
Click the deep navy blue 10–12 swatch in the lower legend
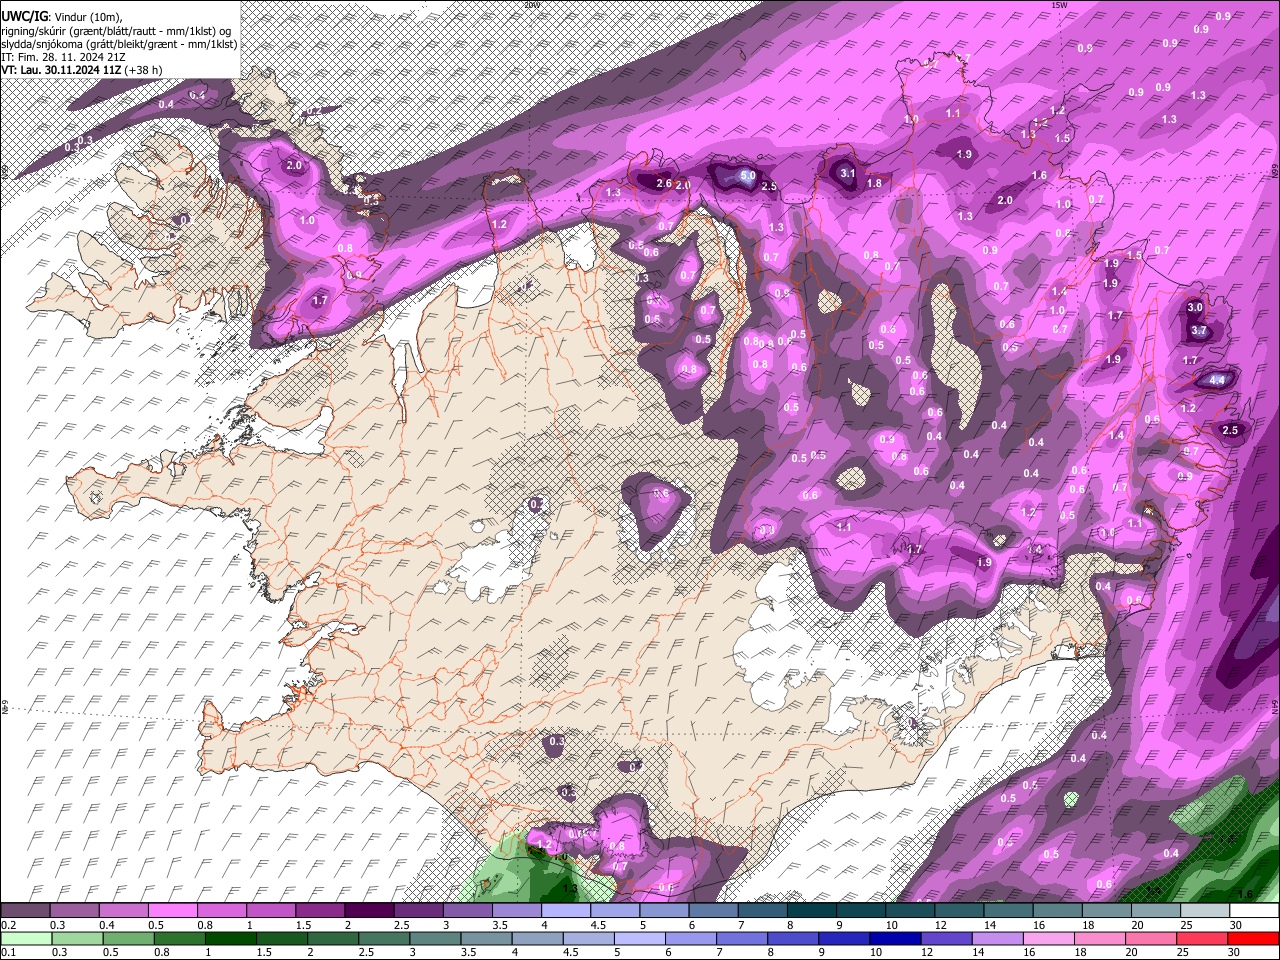pos(893,938)
